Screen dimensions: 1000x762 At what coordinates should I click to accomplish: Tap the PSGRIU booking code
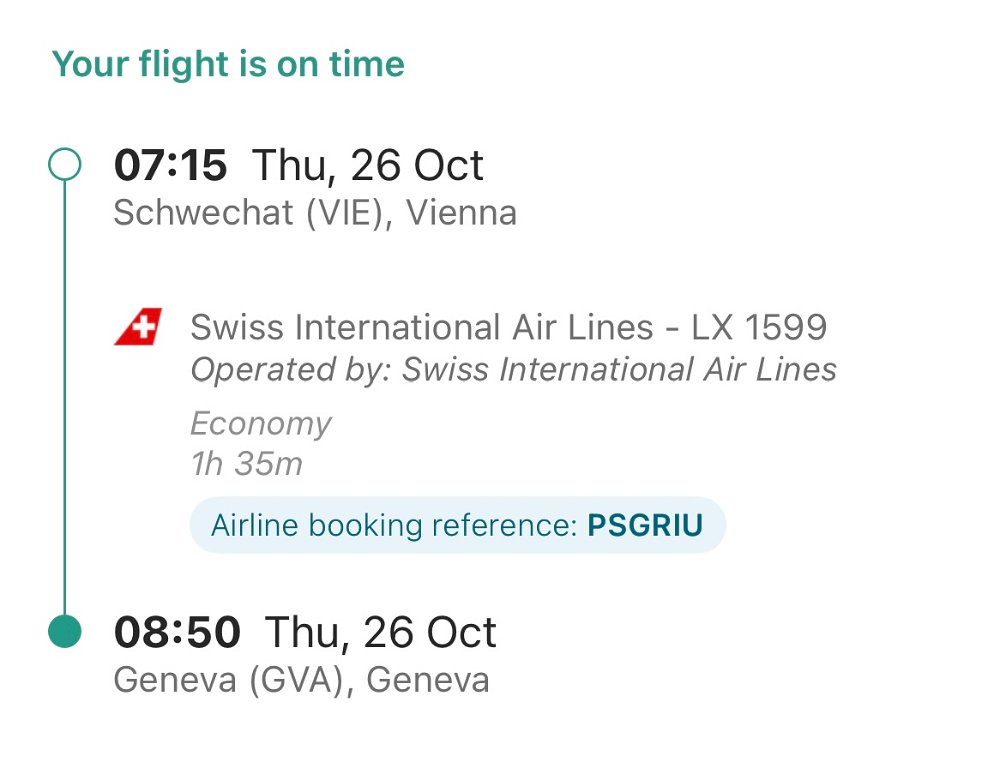[x=645, y=525]
